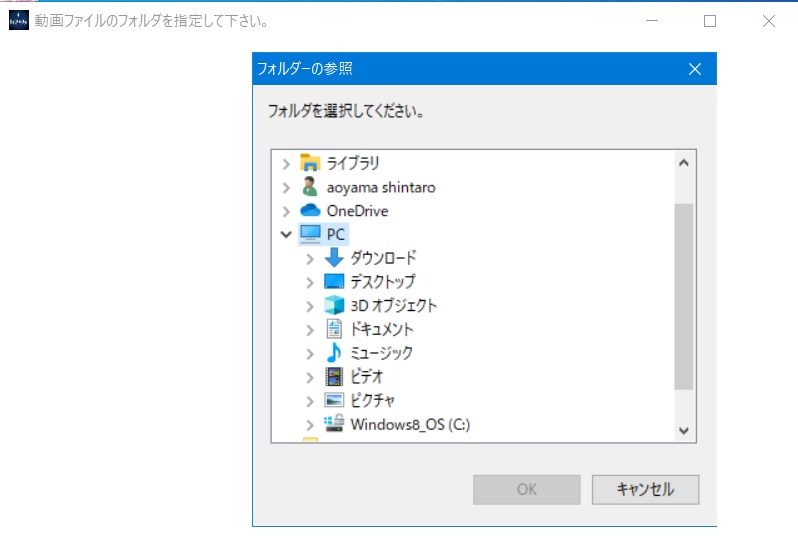
Task: Select the Pictures folder icon
Action: point(334,400)
